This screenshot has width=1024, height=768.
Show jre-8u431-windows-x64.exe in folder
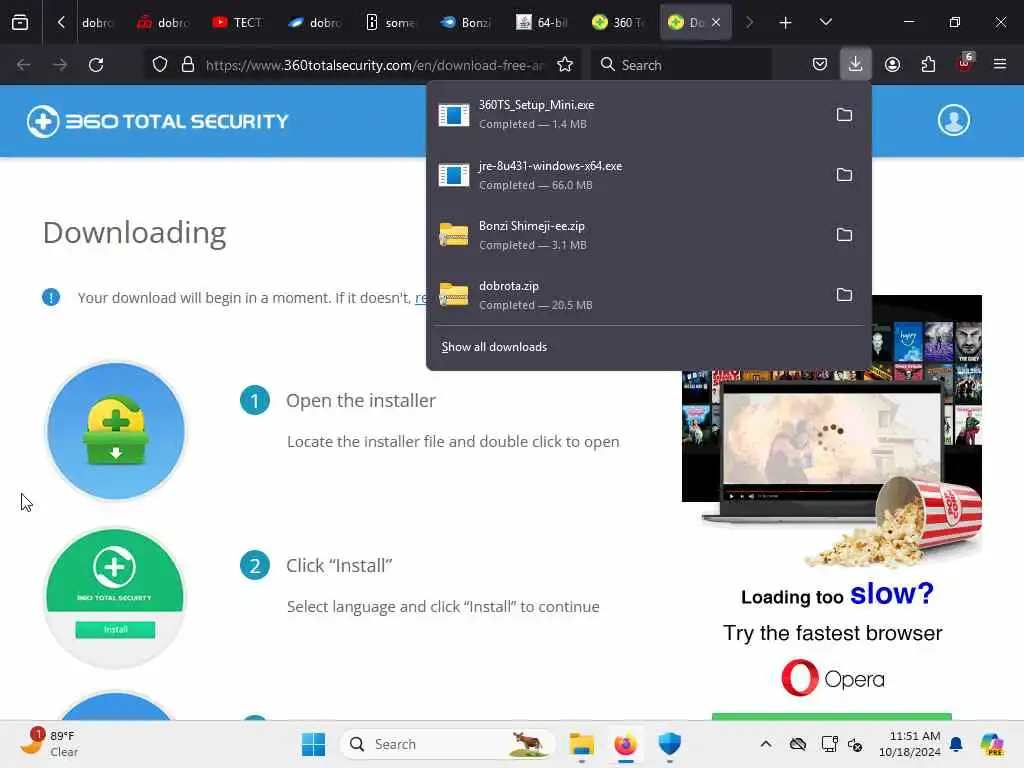[844, 175]
